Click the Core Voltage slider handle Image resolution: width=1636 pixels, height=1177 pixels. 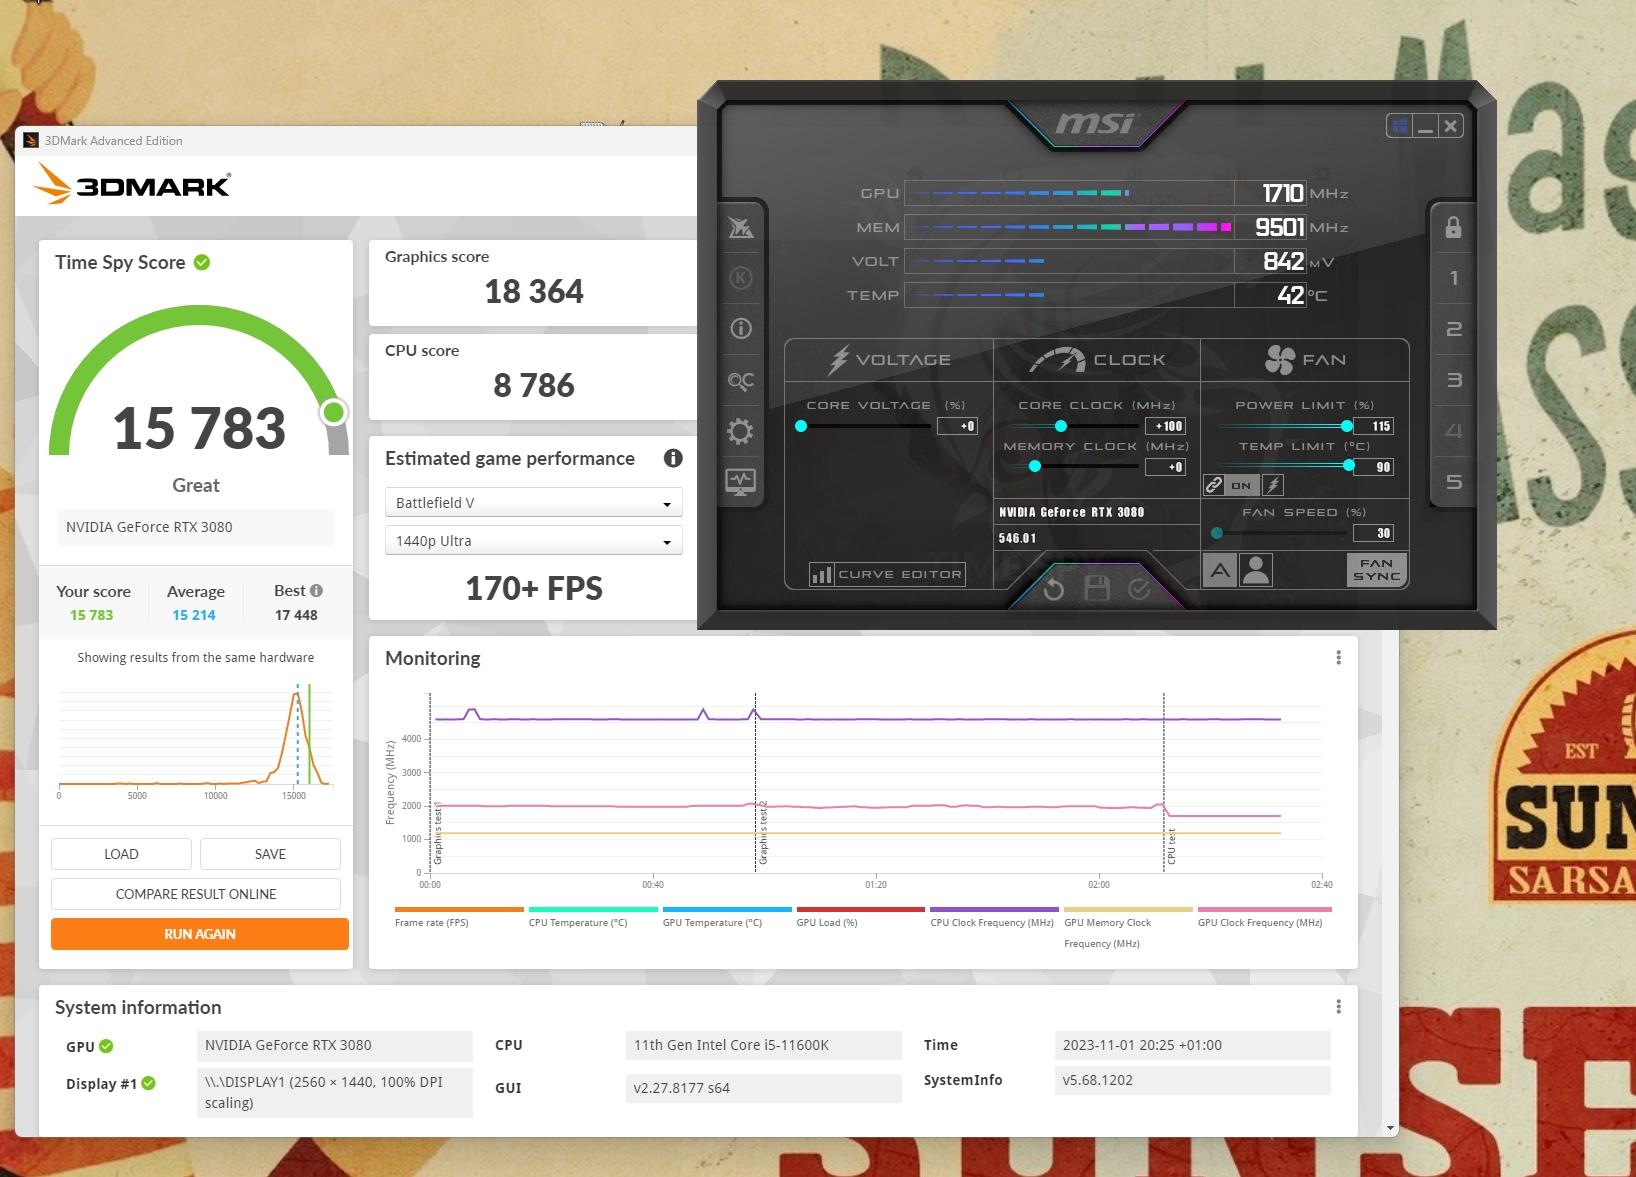click(x=801, y=426)
